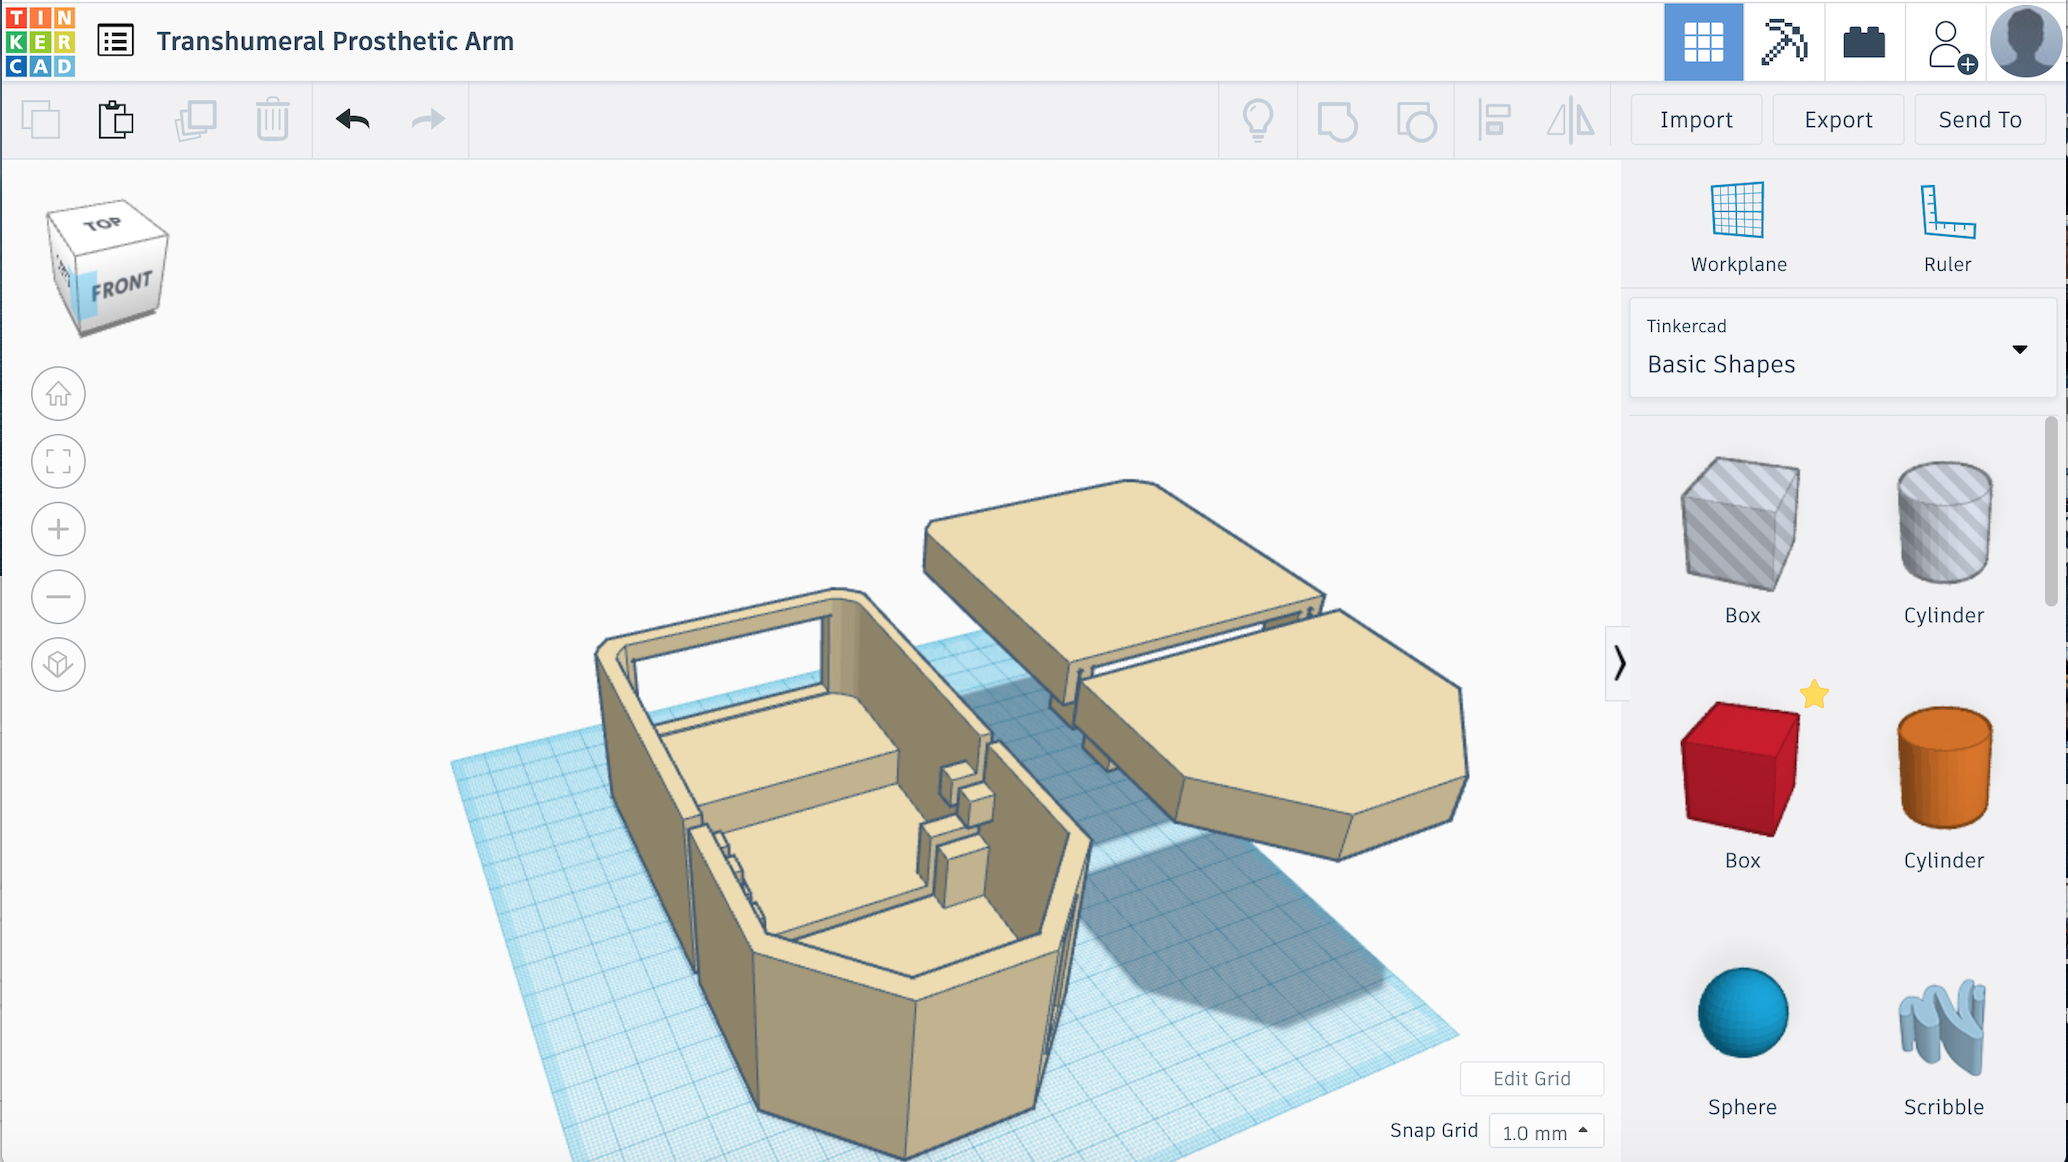Open the Blocks pickaxe mode
Image resolution: width=2068 pixels, height=1162 pixels.
pos(1783,42)
